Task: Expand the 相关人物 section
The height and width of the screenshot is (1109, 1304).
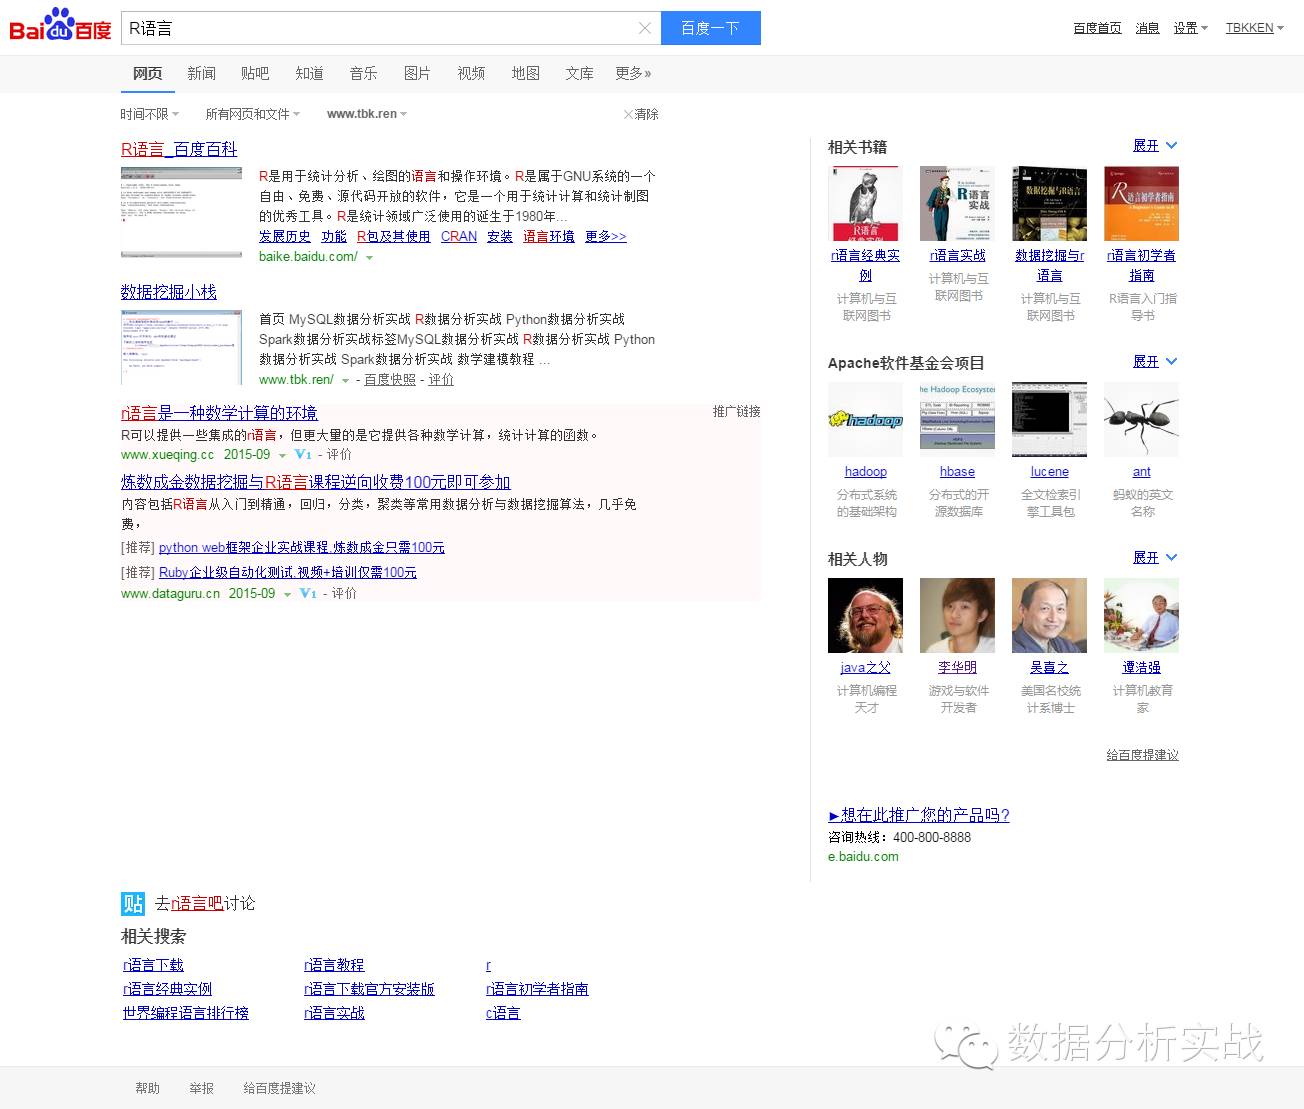Action: click(x=1155, y=558)
